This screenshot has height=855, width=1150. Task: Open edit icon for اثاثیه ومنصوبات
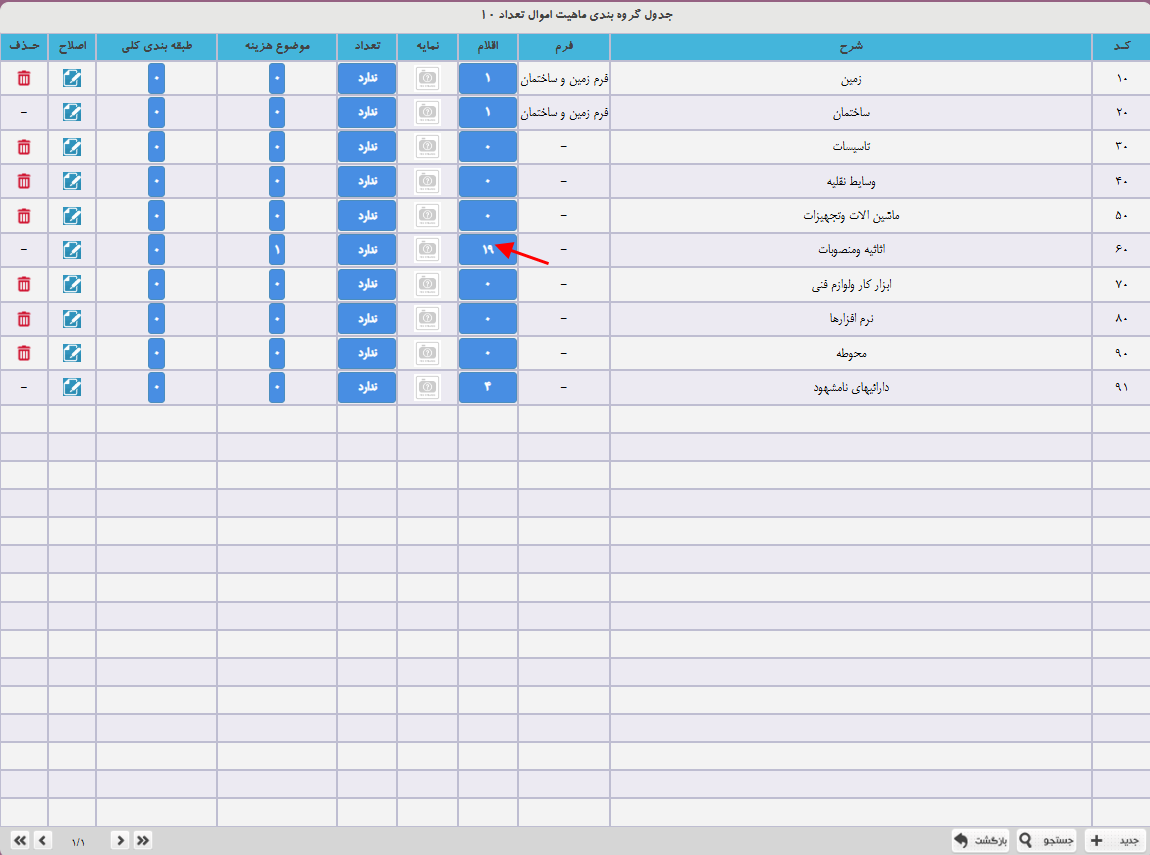(x=72, y=250)
